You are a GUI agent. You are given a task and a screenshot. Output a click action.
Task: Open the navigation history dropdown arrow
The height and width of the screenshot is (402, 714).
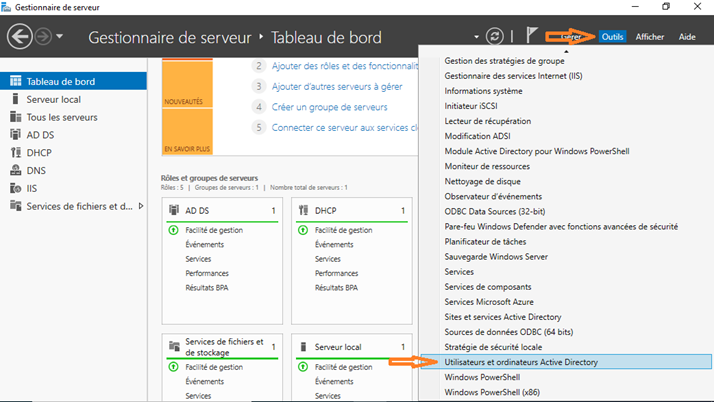tap(60, 36)
